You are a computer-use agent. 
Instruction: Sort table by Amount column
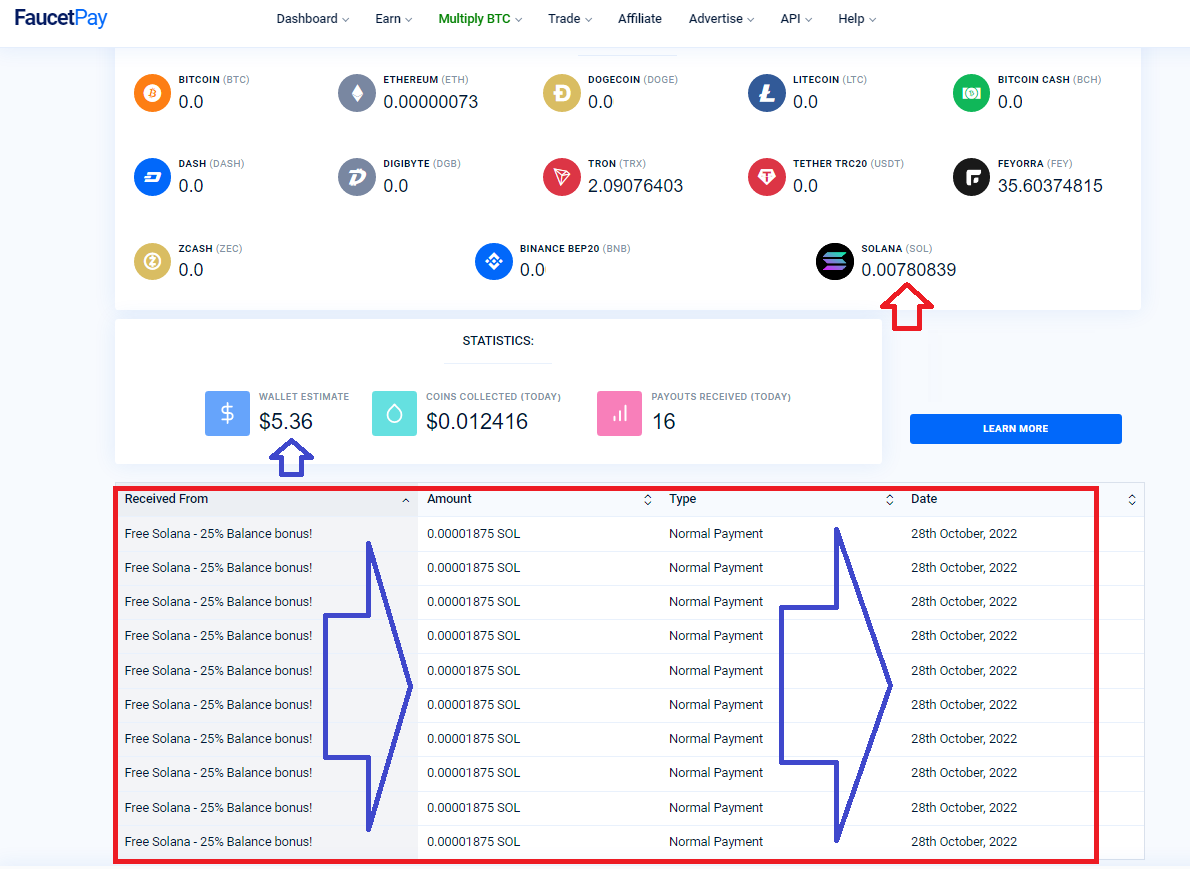click(x=539, y=499)
